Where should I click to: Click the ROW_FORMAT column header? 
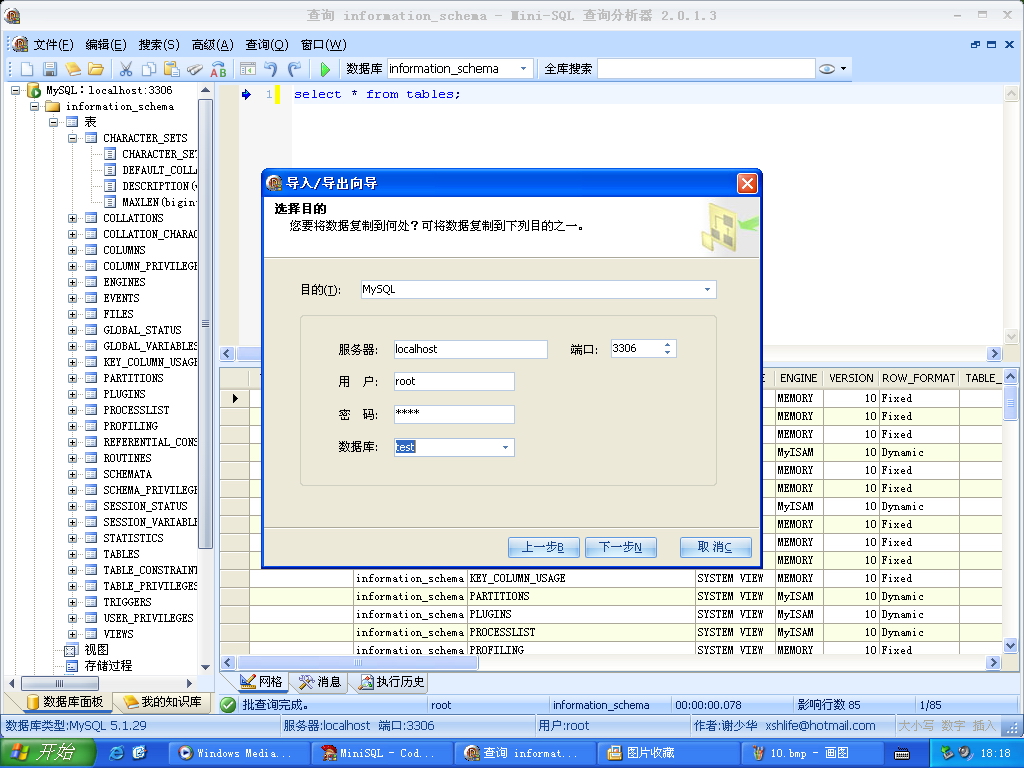pos(918,378)
